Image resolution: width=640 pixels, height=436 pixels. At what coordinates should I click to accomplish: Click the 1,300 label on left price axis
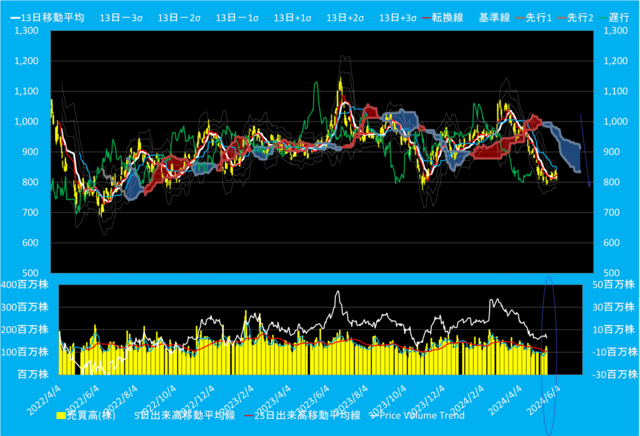coord(27,31)
